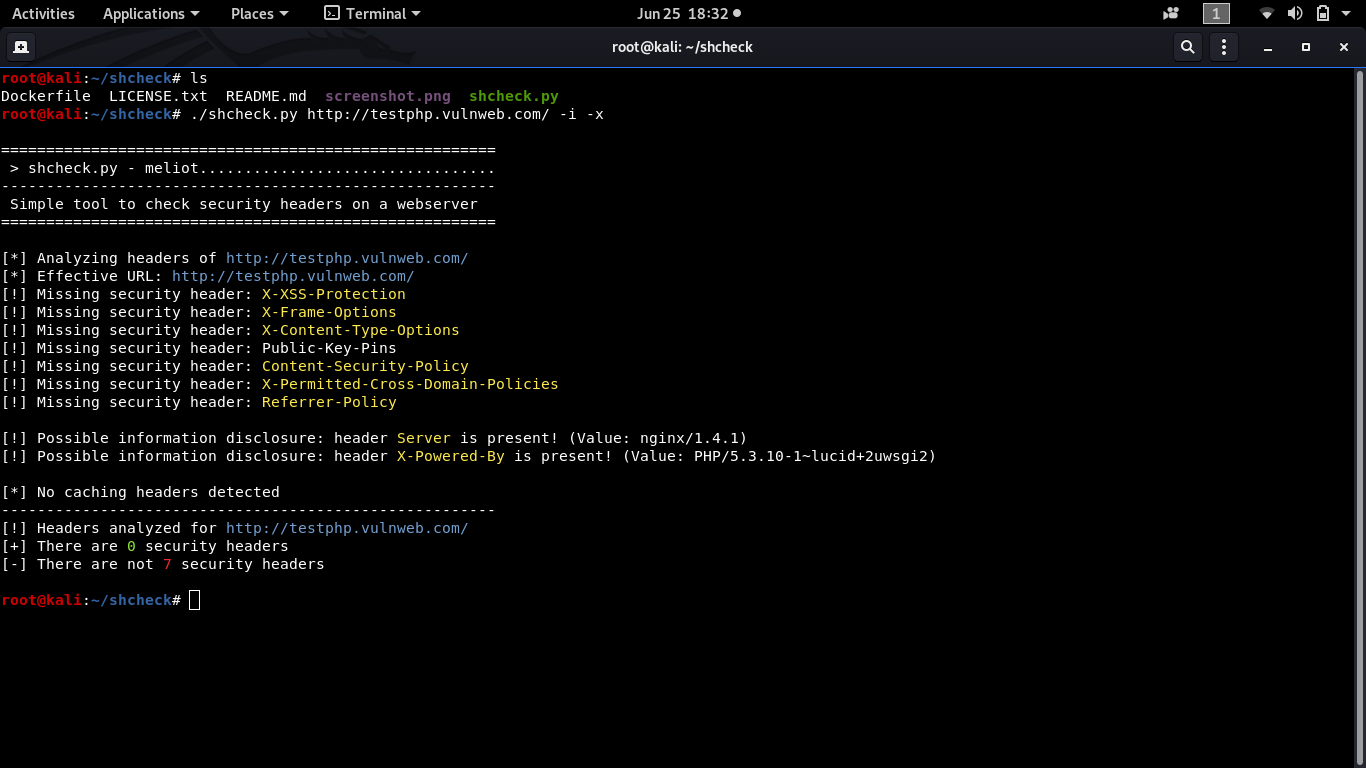The height and width of the screenshot is (768, 1366).
Task: Open the network status icon
Action: point(1267,14)
